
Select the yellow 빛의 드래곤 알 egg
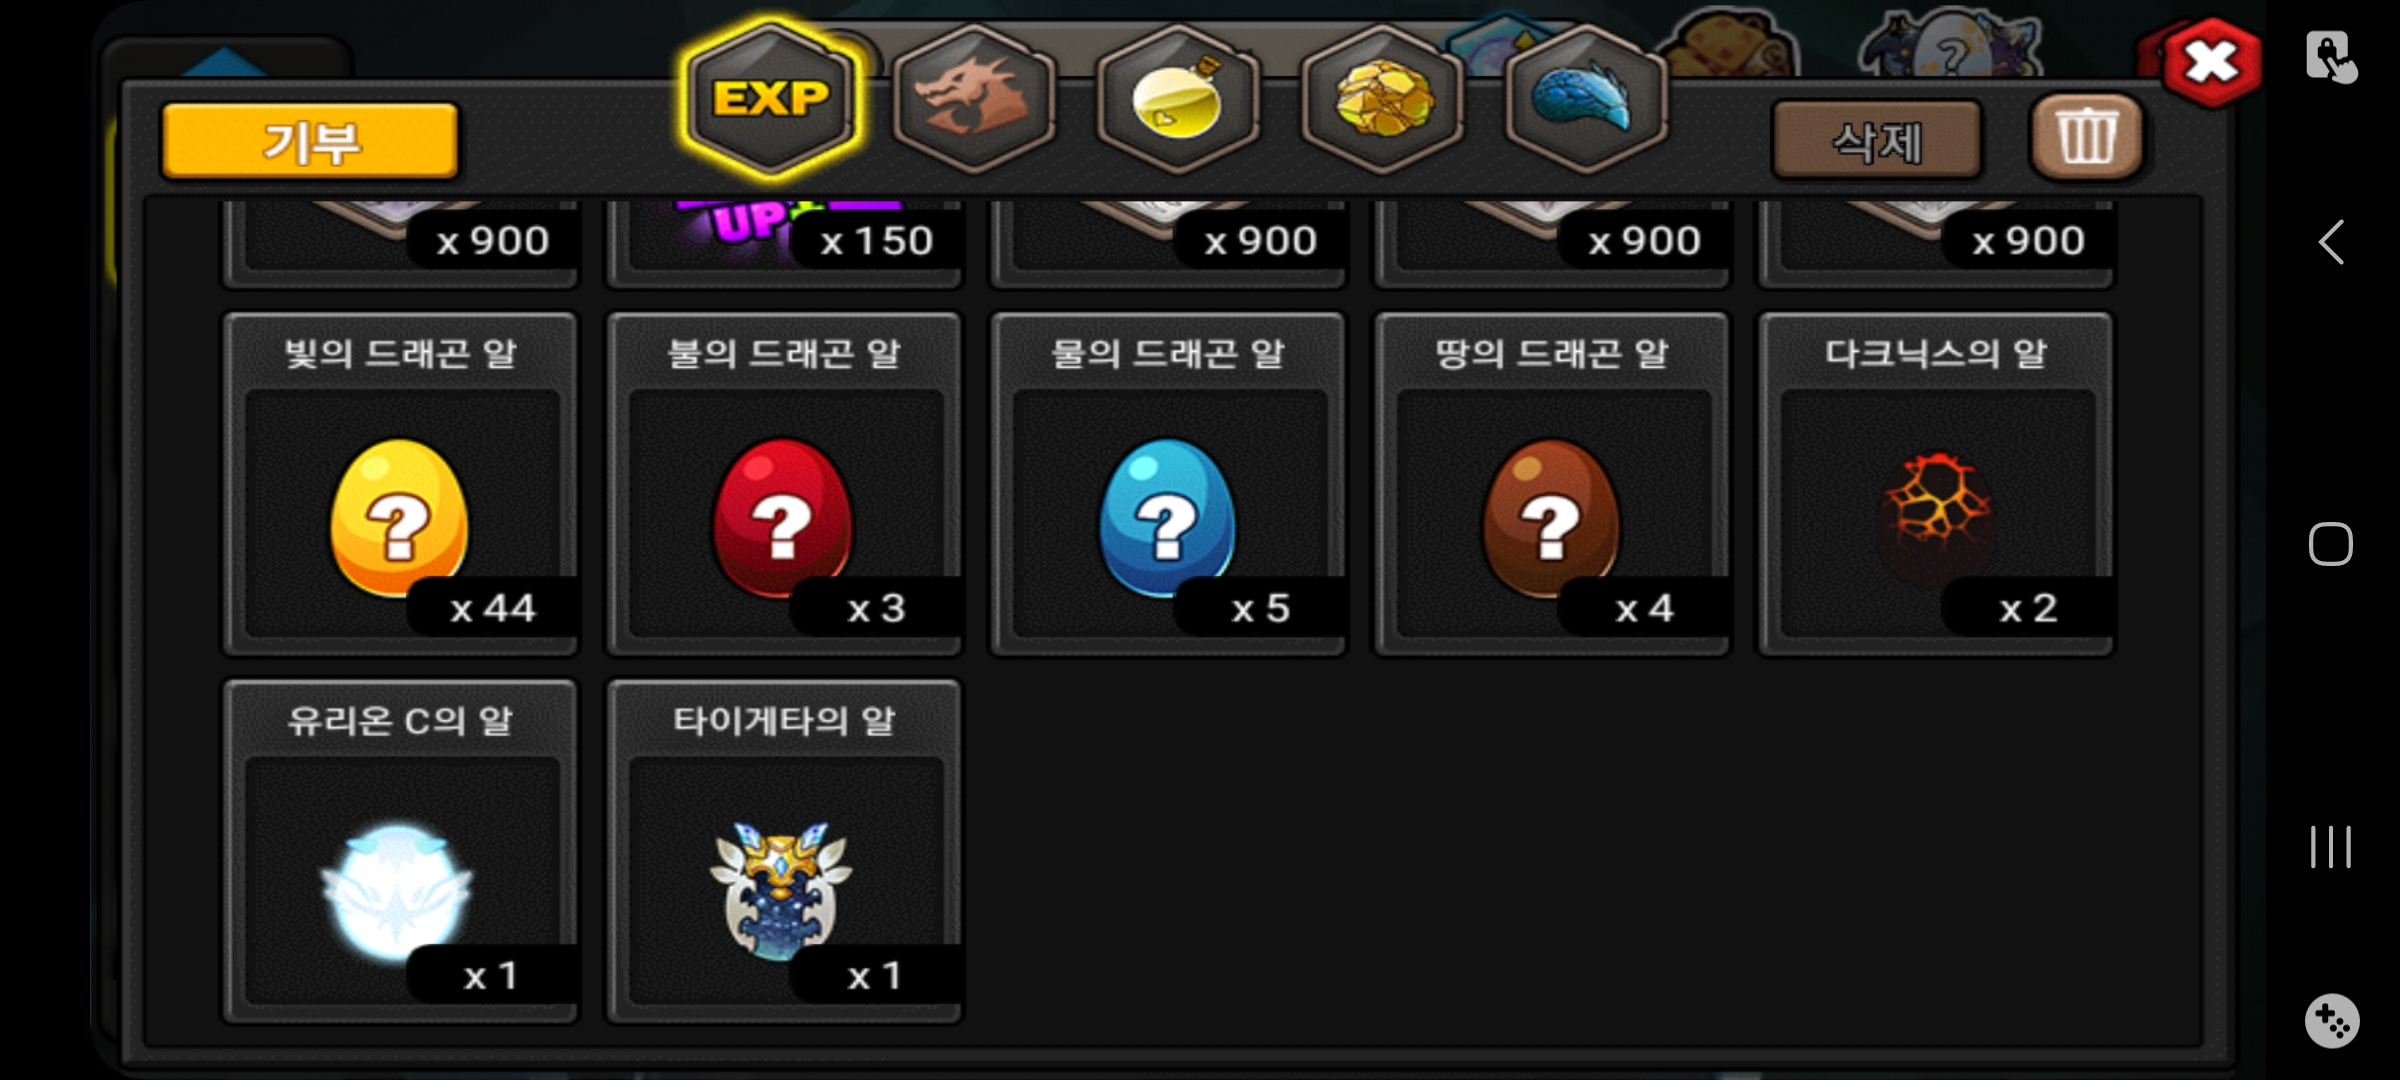click(x=400, y=485)
